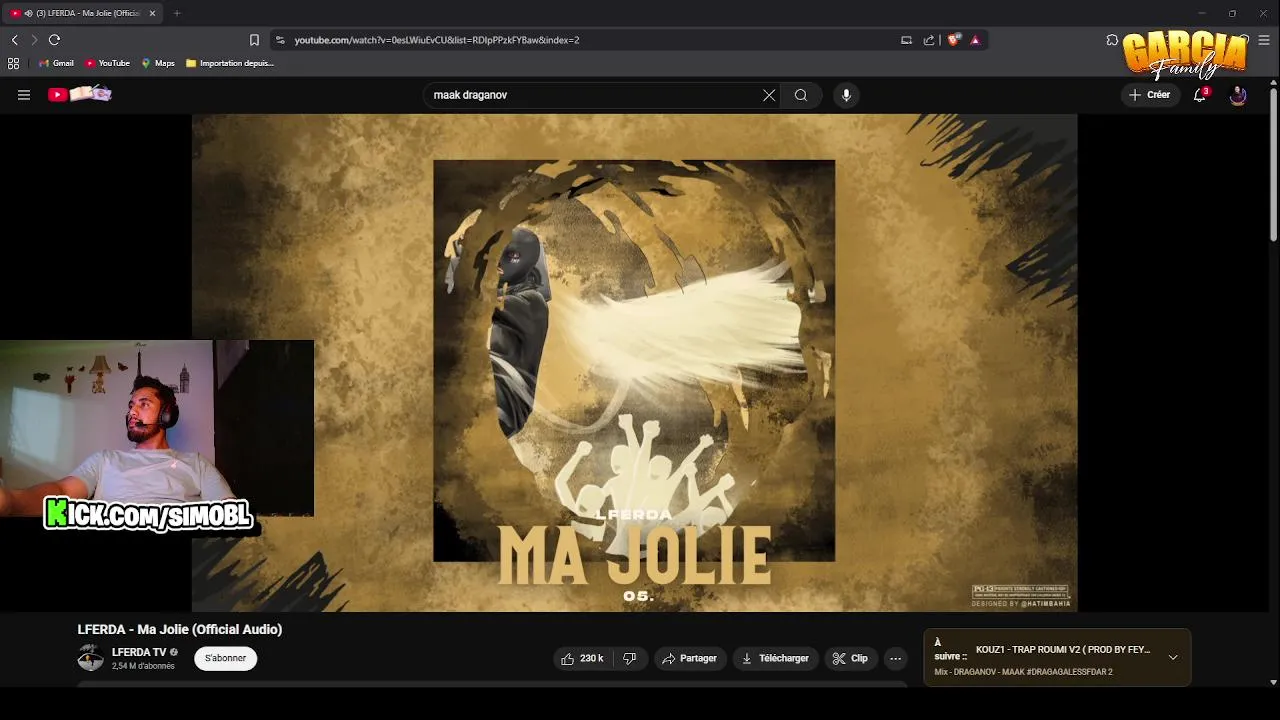The image size is (1280, 720).
Task: Submit search with the magnifier icon
Action: [x=801, y=95]
